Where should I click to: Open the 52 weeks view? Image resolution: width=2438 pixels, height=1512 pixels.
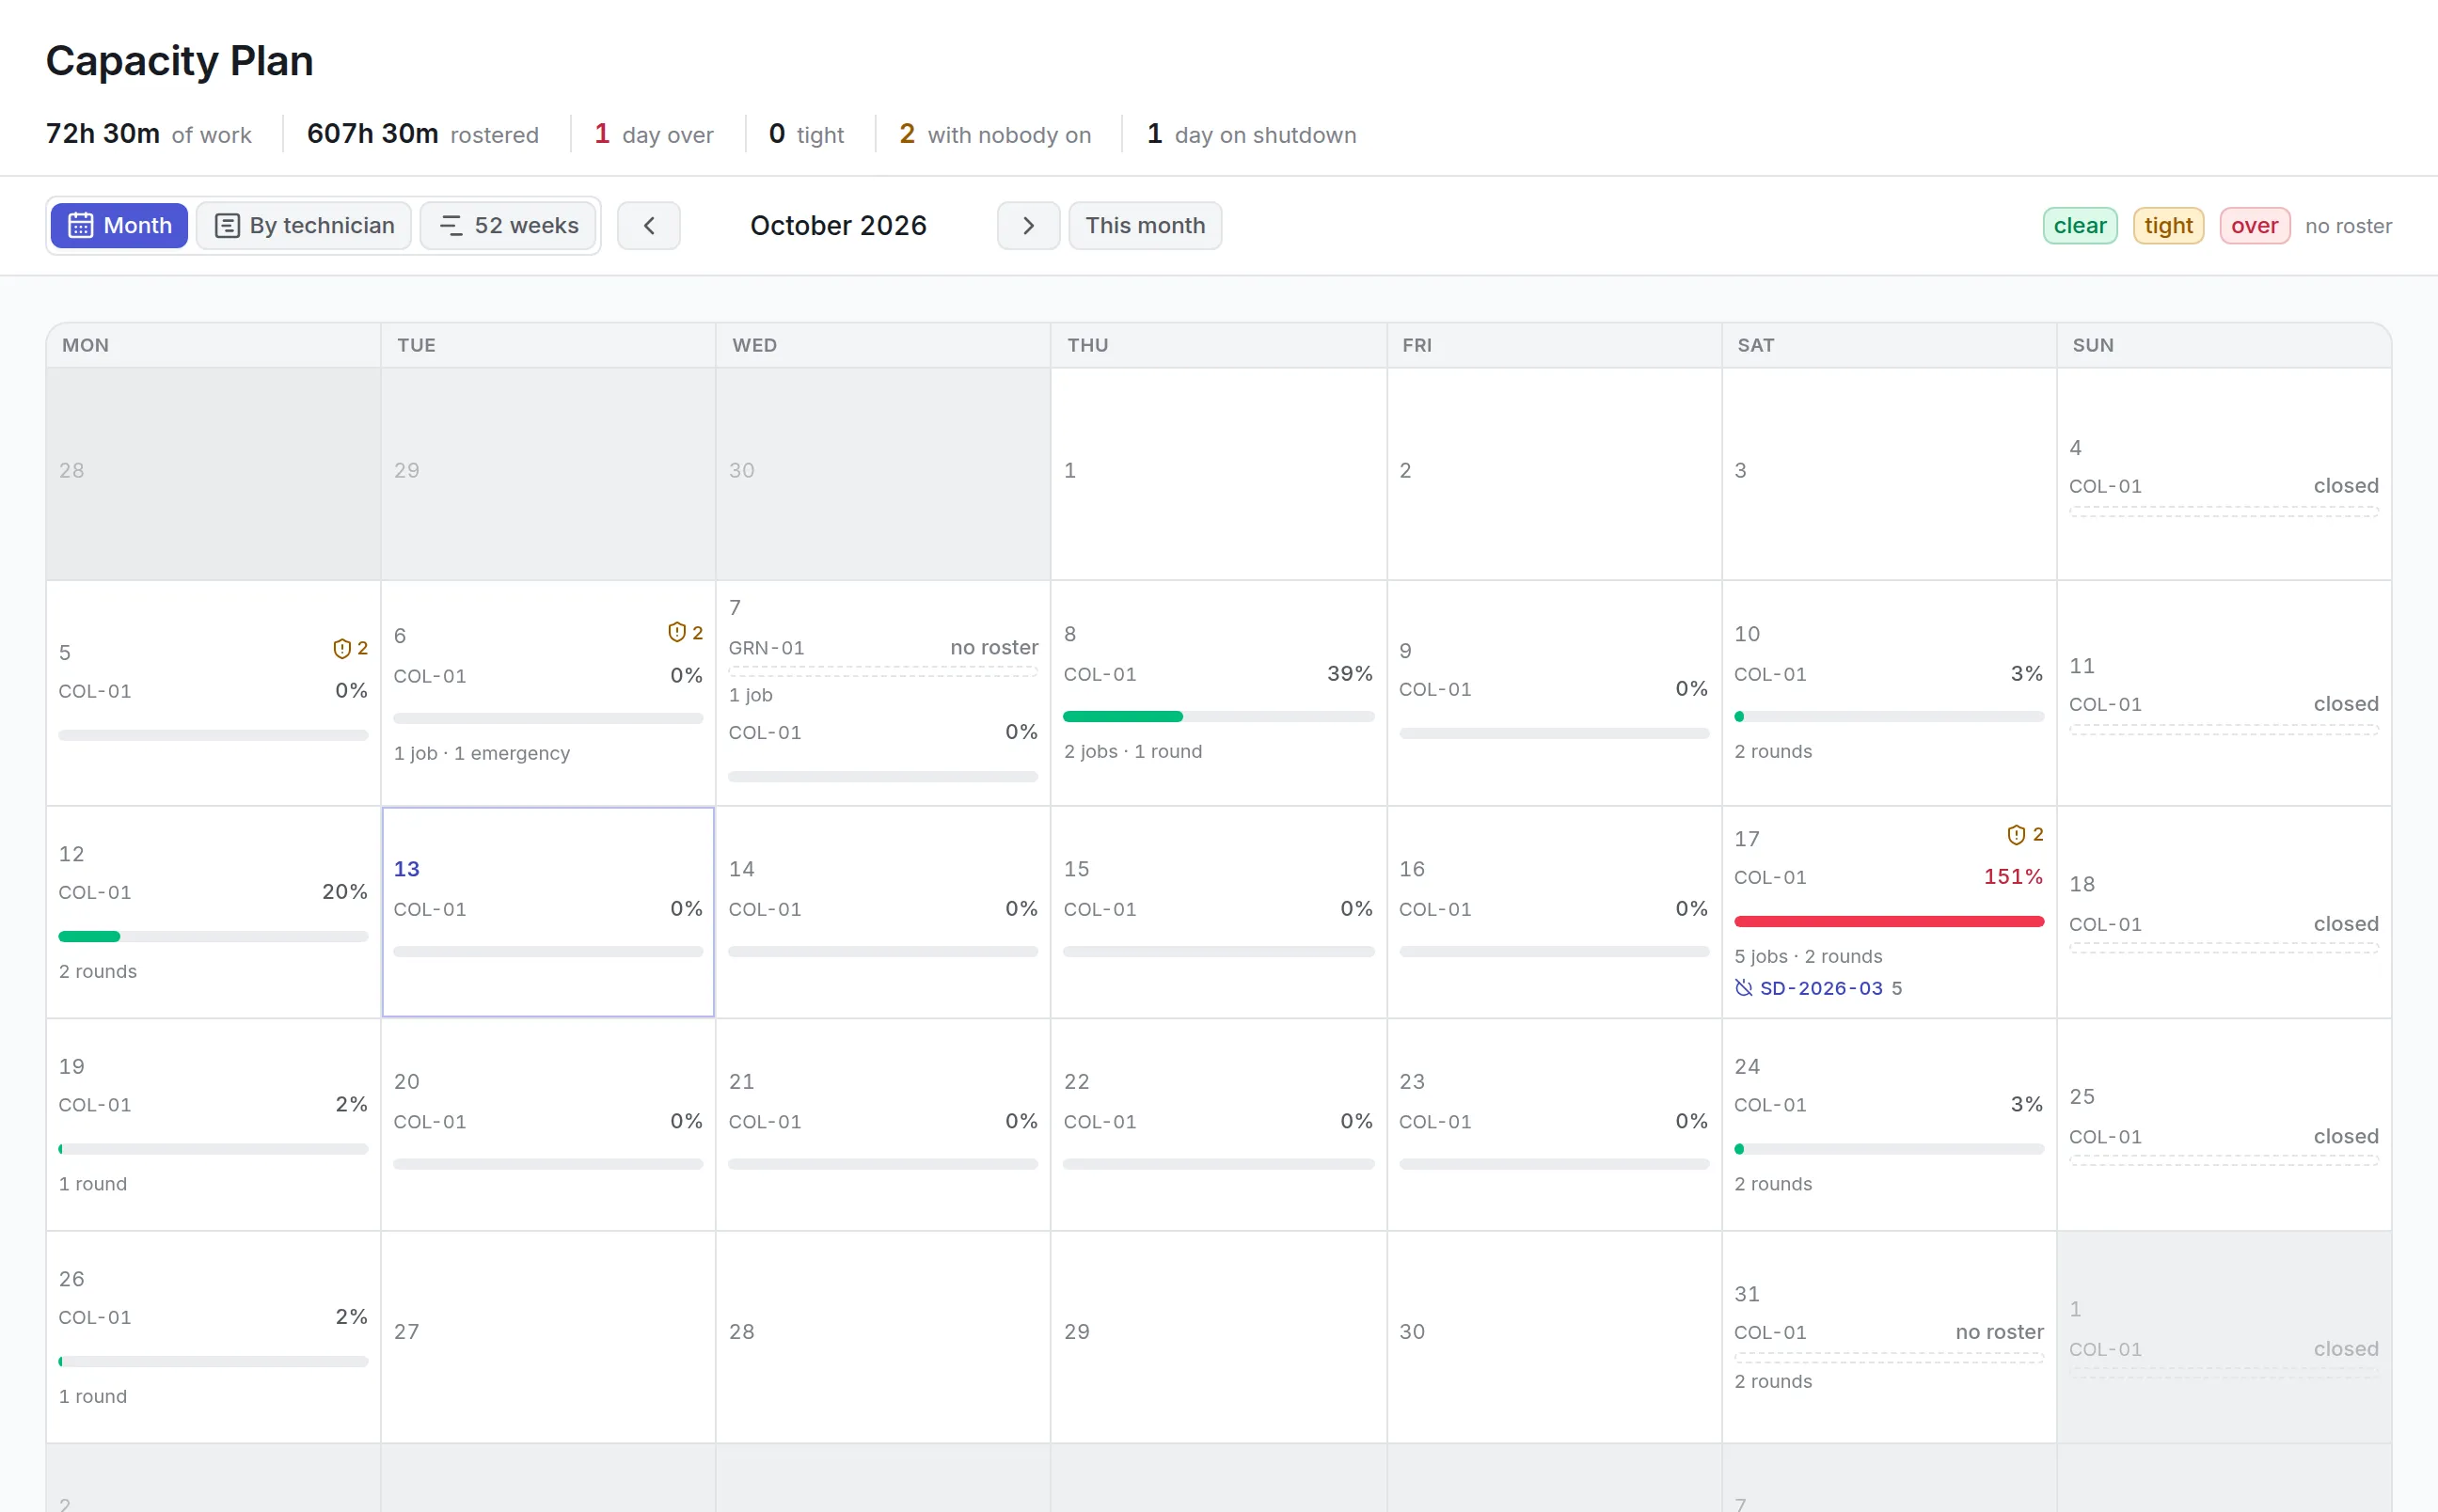pos(508,226)
